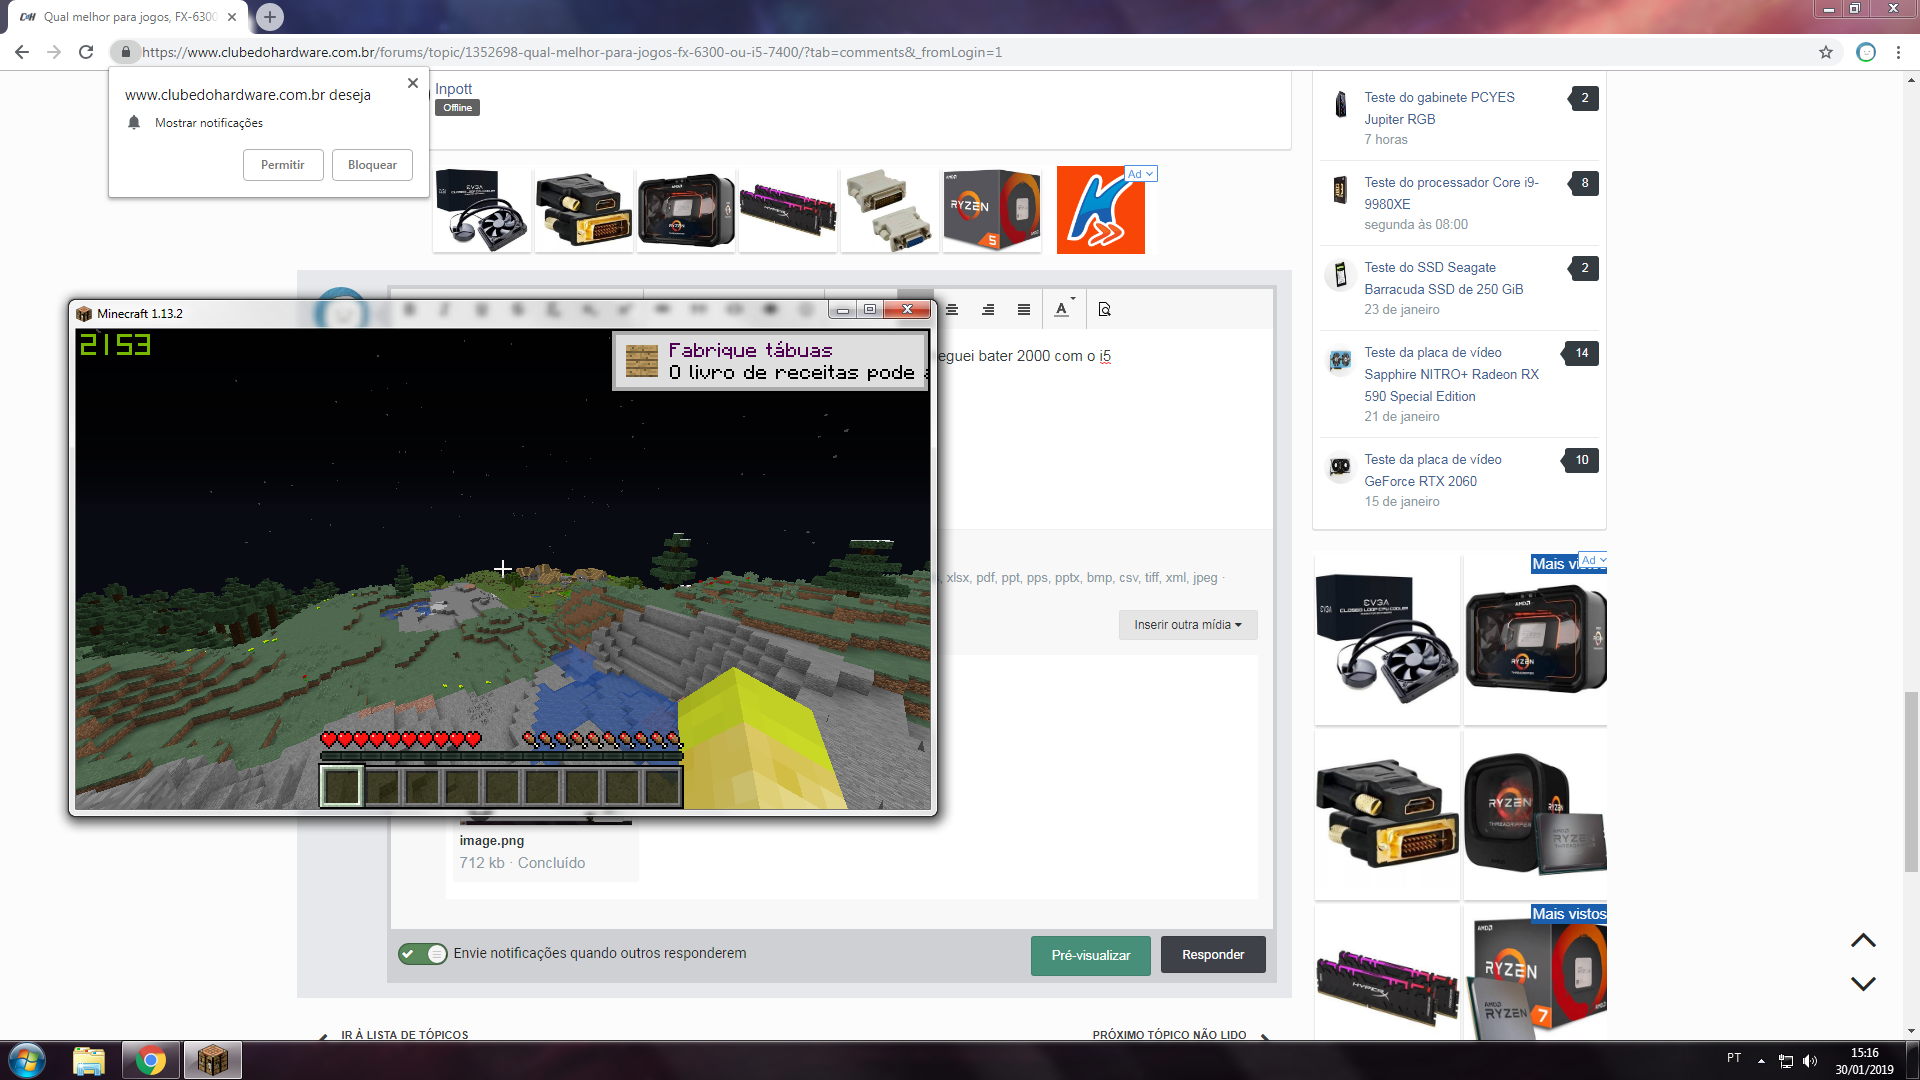The image size is (1920, 1080).
Task: Open 'GeForce RTX 2060' test article
Action: (x=1433, y=470)
